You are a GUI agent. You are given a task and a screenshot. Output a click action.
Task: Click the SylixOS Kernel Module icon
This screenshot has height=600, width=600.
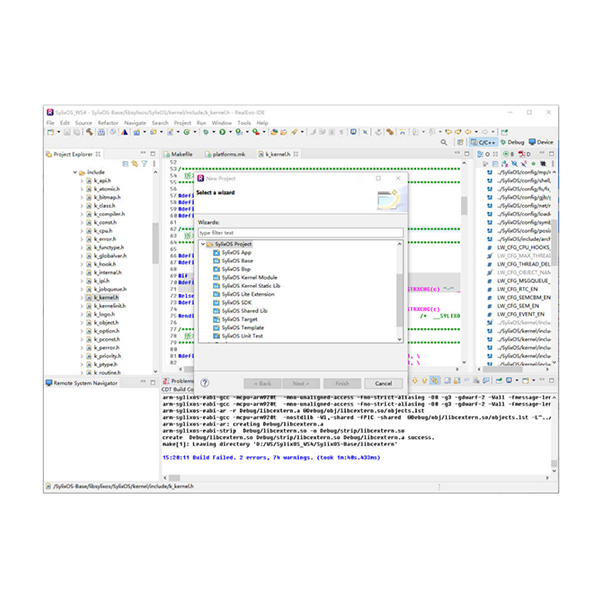pos(216,277)
